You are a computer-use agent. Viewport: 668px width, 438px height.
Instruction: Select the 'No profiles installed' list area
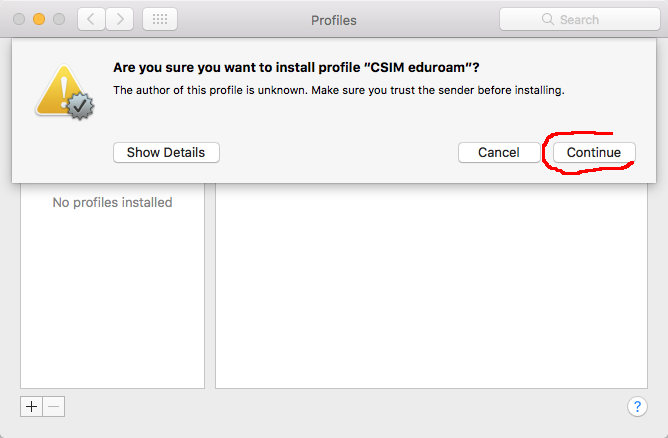pyautogui.click(x=112, y=285)
